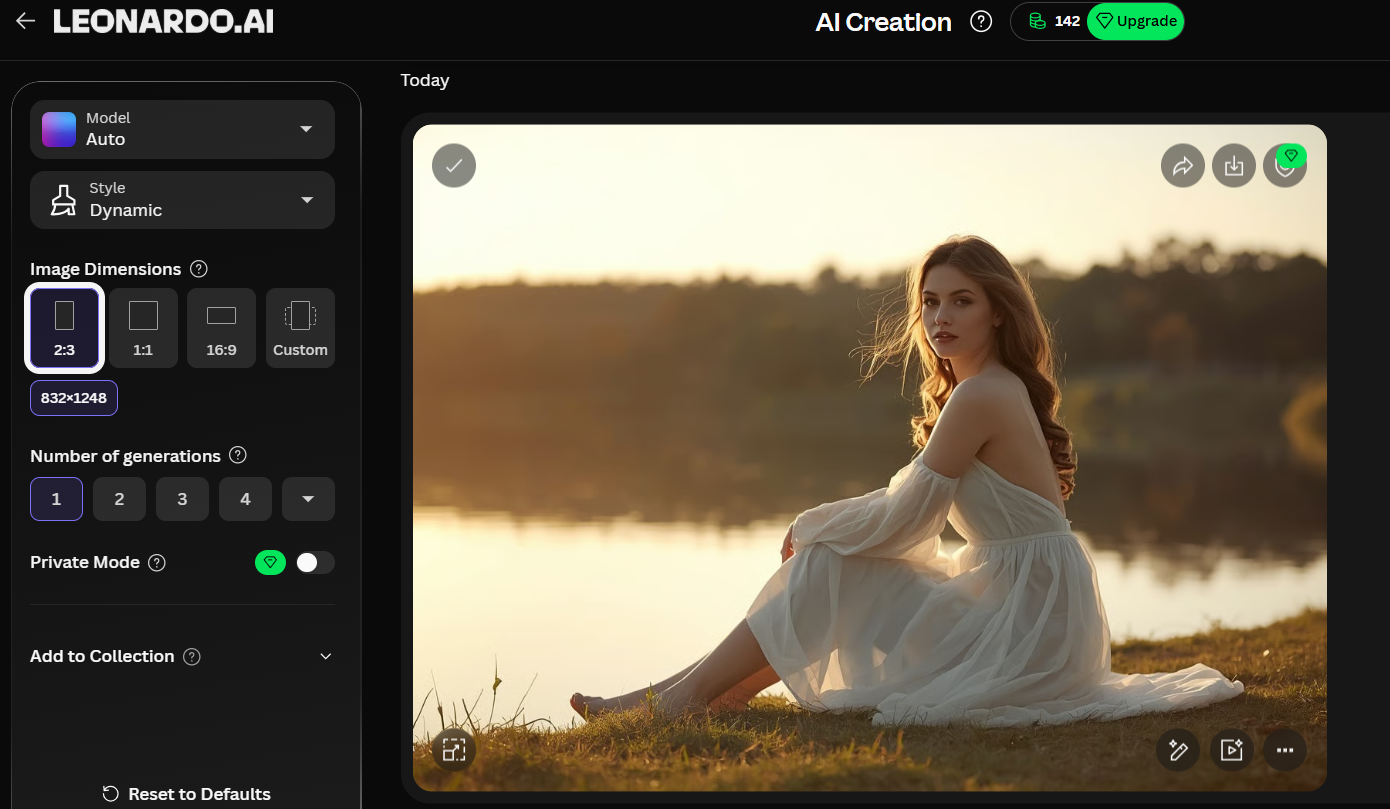The image size is (1390, 809).
Task: Click the Today date heading
Action: pyautogui.click(x=425, y=80)
